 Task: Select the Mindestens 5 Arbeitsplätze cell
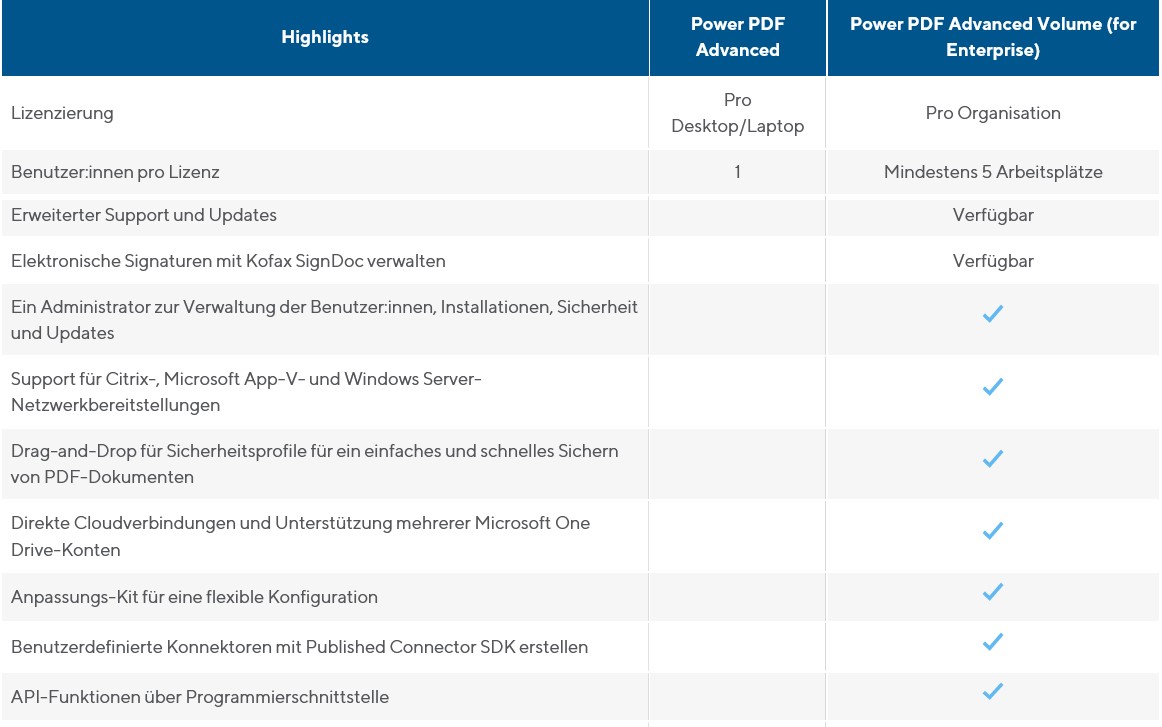(993, 172)
